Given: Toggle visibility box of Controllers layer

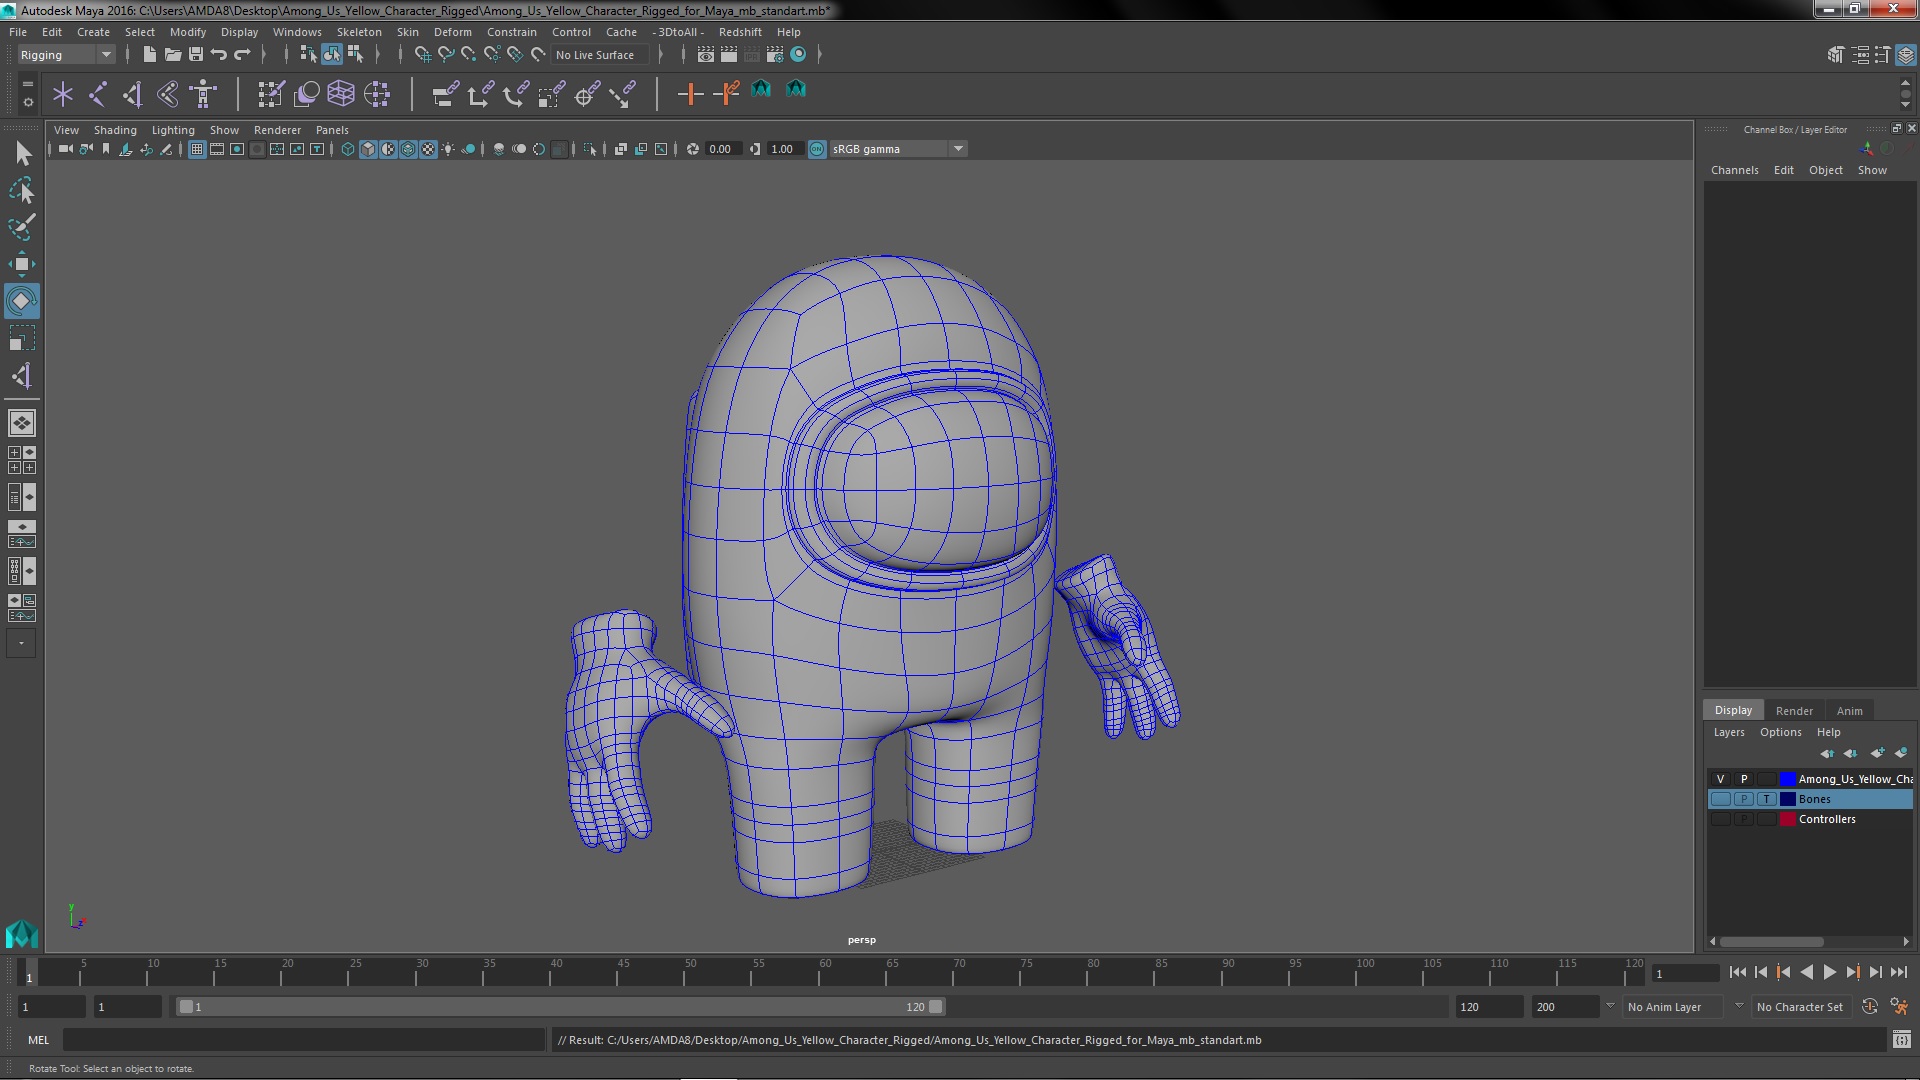Looking at the screenshot, I should (1720, 819).
